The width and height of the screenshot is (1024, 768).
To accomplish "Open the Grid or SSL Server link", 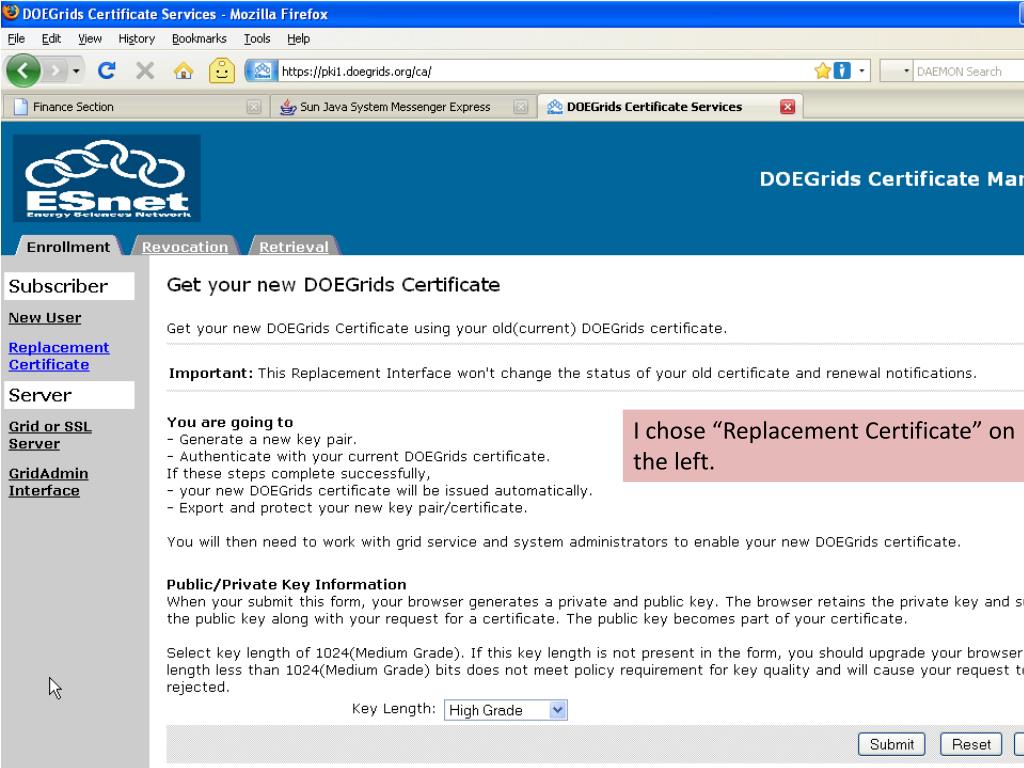I will pos(50,435).
